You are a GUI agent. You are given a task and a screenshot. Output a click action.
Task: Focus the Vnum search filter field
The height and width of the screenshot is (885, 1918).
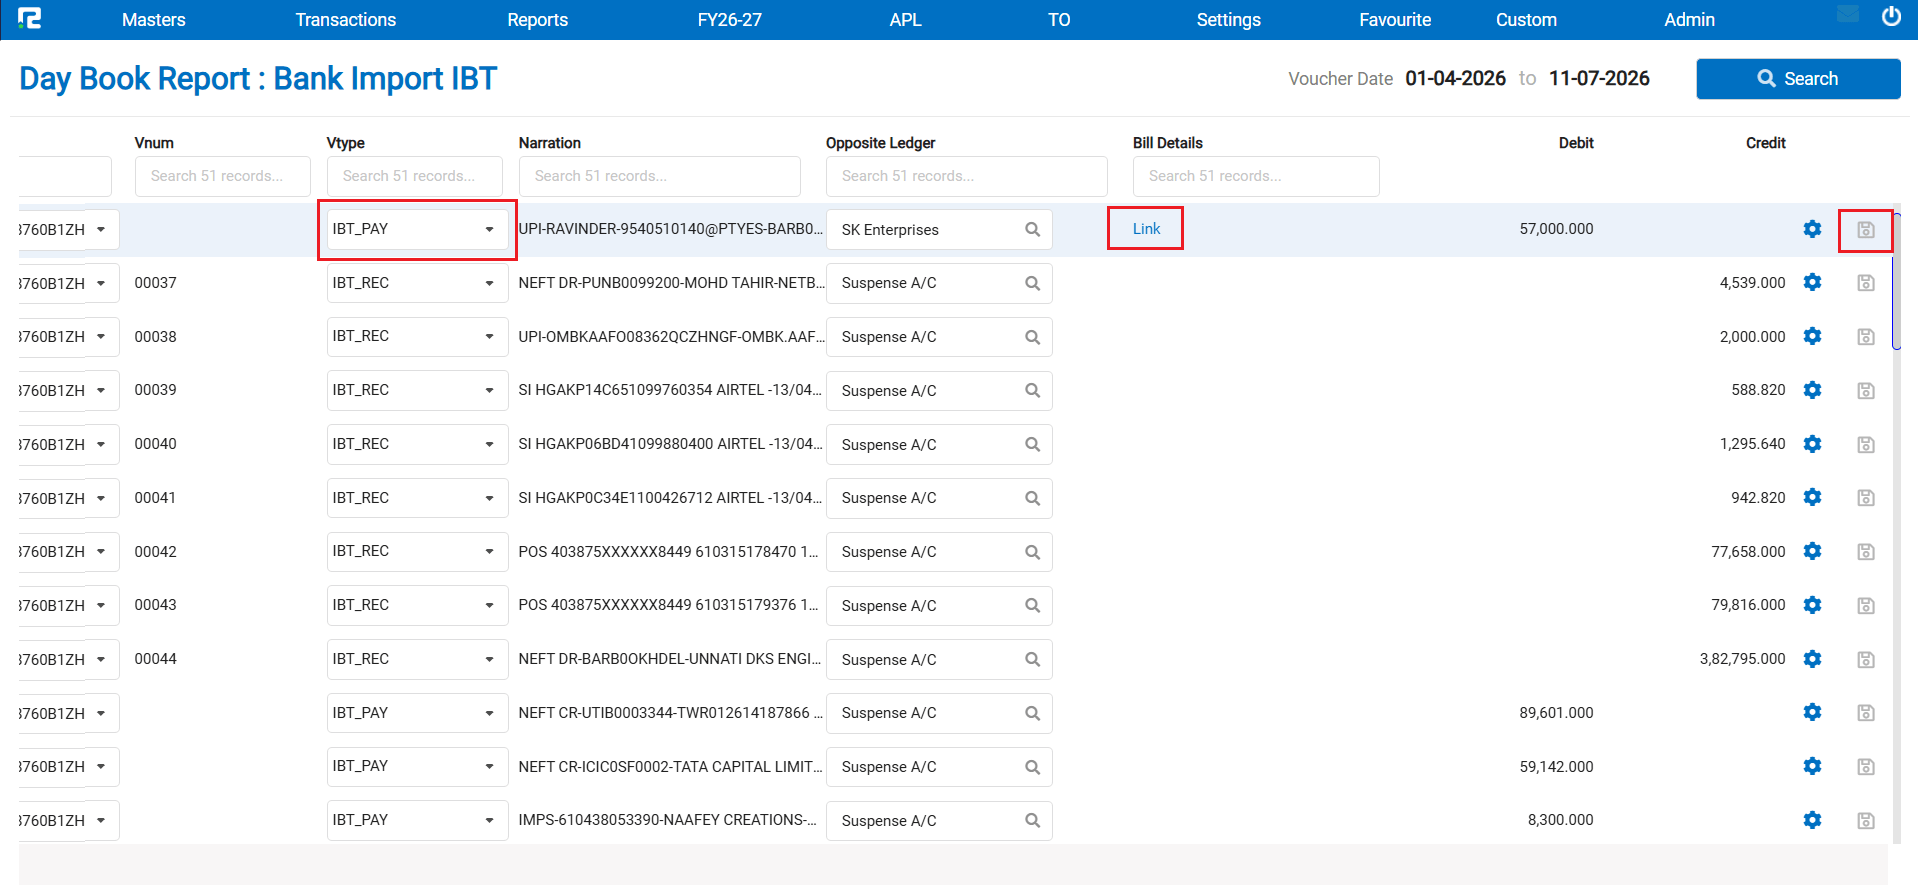[222, 176]
